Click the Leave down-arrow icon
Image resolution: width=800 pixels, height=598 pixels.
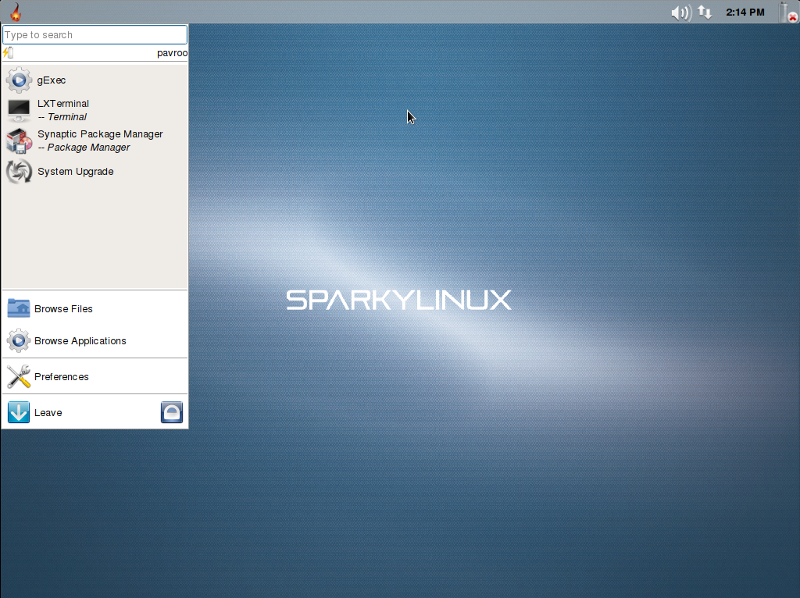19,412
